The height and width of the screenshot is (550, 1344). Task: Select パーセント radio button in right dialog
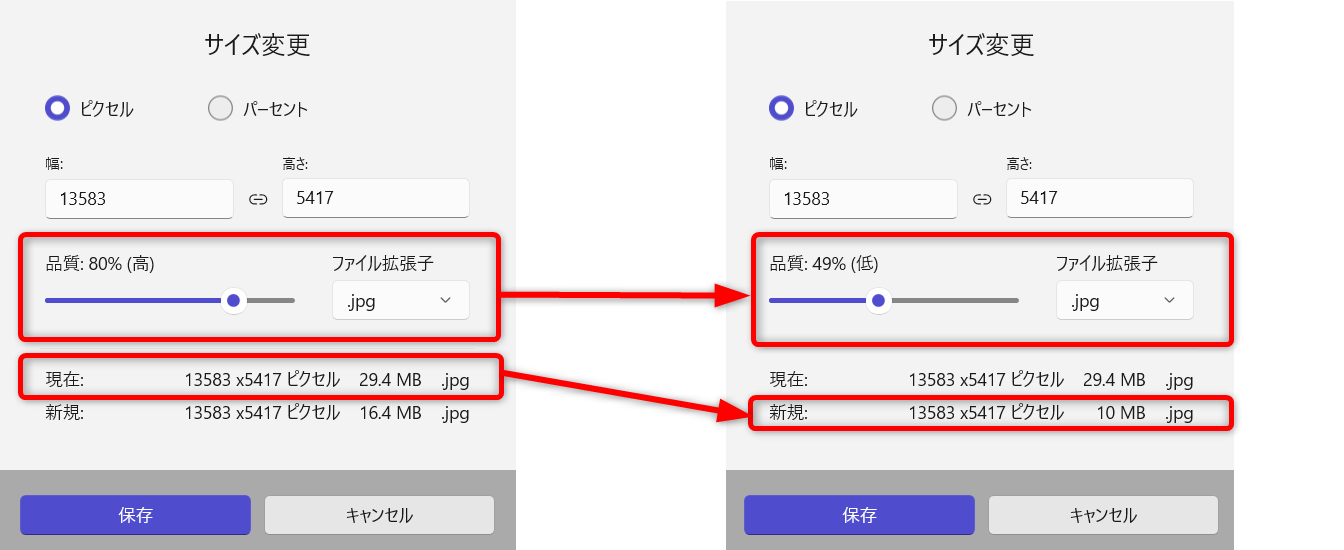(x=944, y=109)
